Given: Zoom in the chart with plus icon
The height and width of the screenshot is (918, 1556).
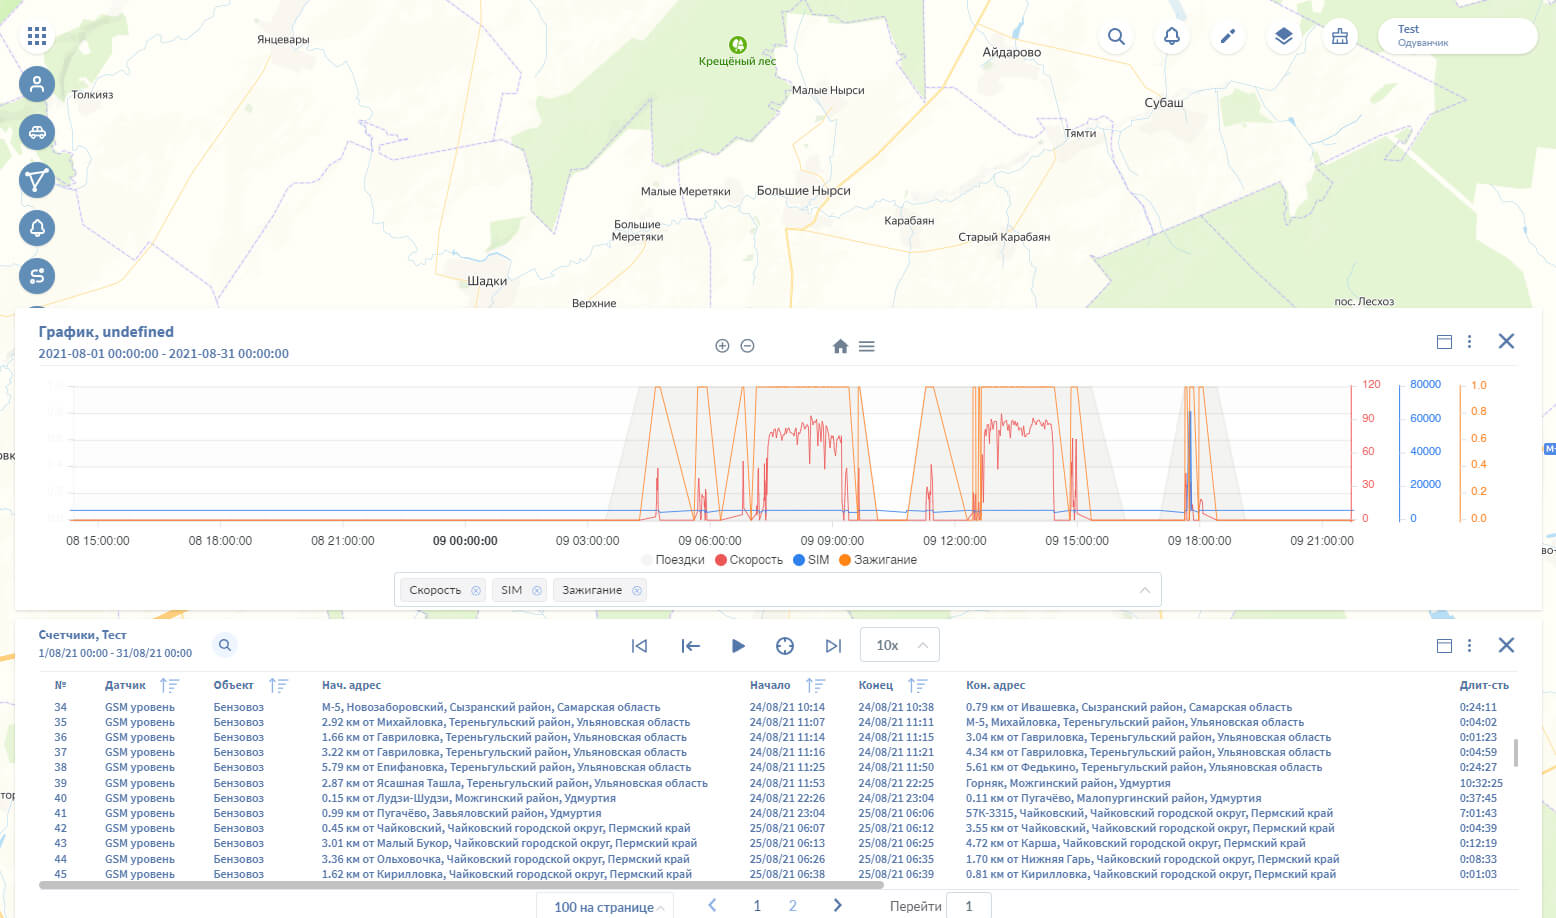Looking at the screenshot, I should [x=722, y=346].
